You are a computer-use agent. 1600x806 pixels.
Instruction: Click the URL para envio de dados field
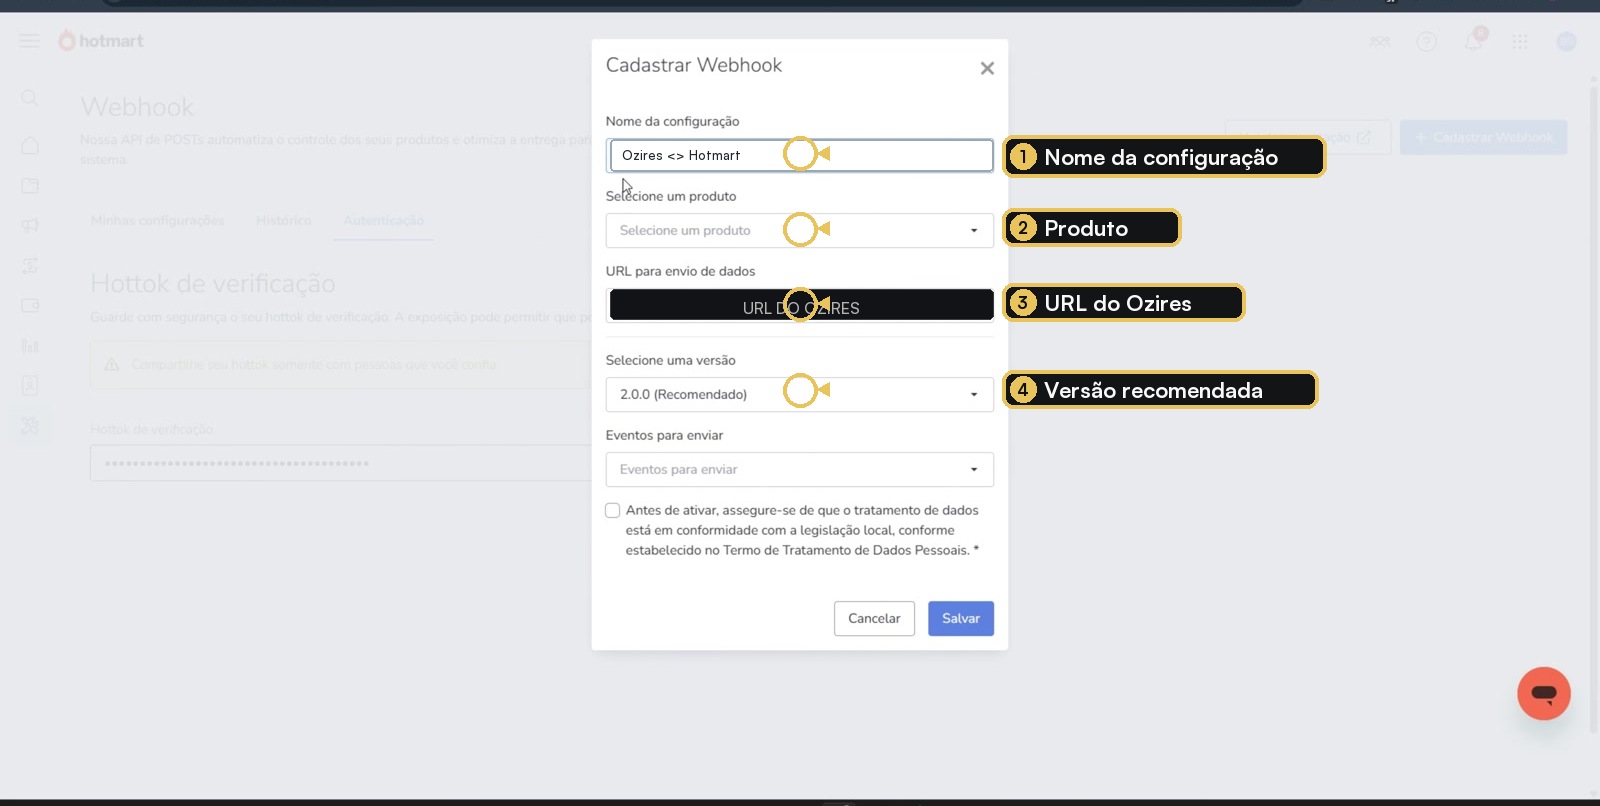click(800, 305)
